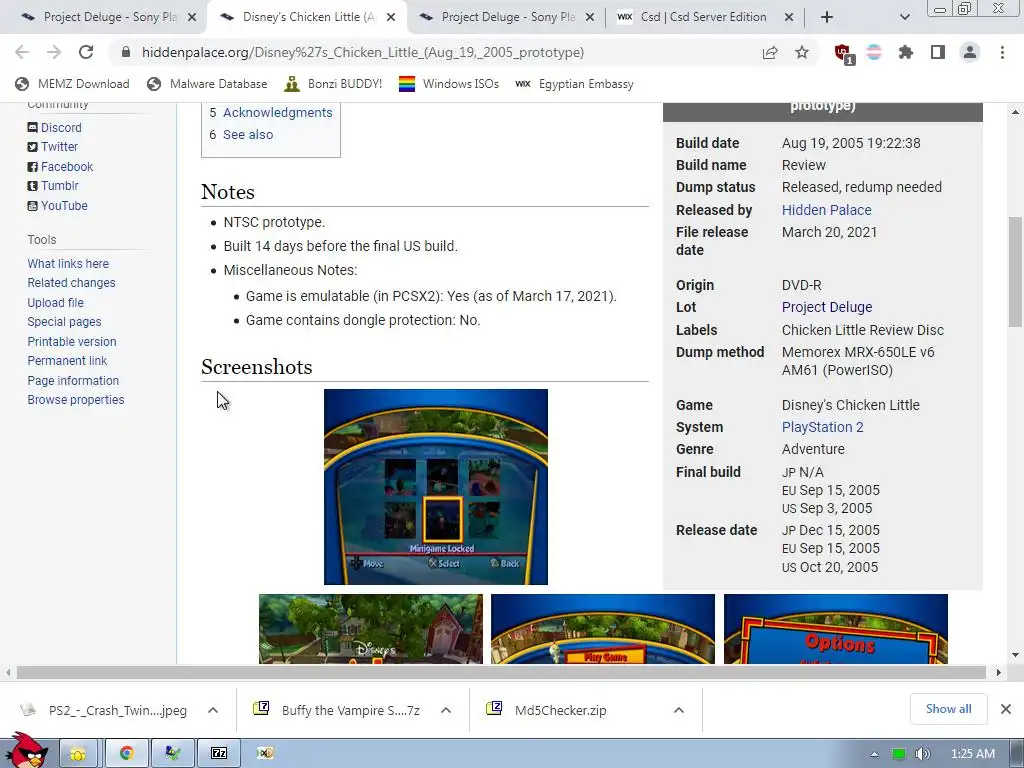Open the downloaded Md5Checker.zip file
This screenshot has height=768, width=1024.
click(x=560, y=710)
